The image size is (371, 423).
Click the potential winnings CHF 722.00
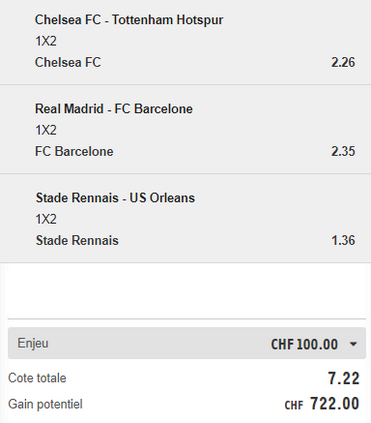tap(322, 404)
